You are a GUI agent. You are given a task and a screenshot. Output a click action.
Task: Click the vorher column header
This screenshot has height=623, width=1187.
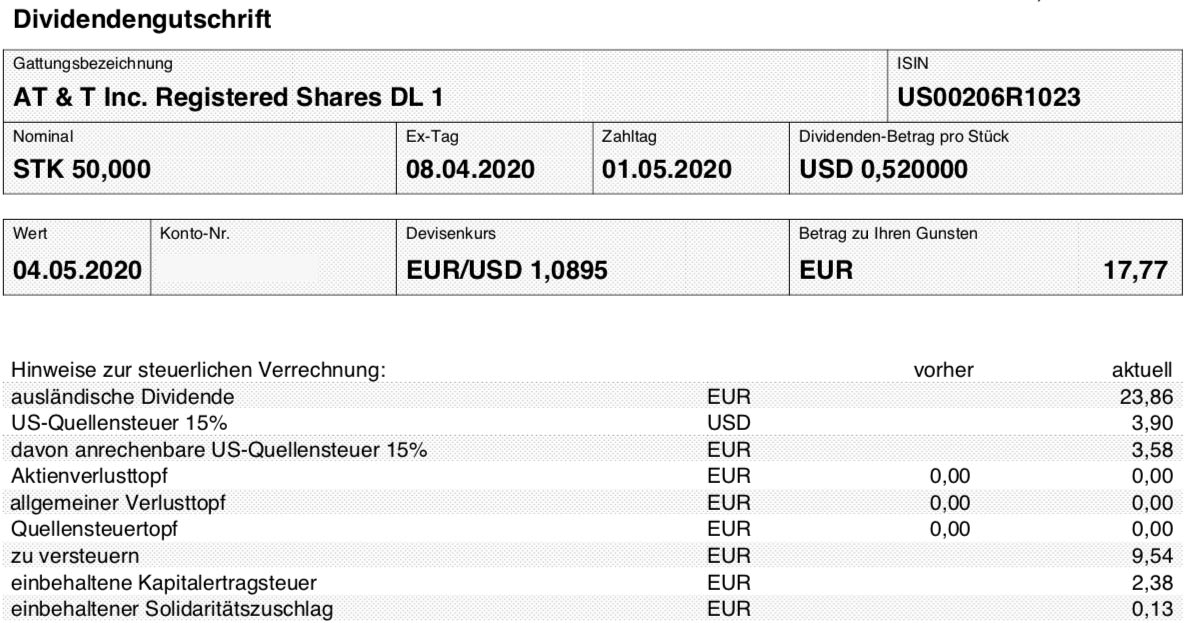[943, 370]
